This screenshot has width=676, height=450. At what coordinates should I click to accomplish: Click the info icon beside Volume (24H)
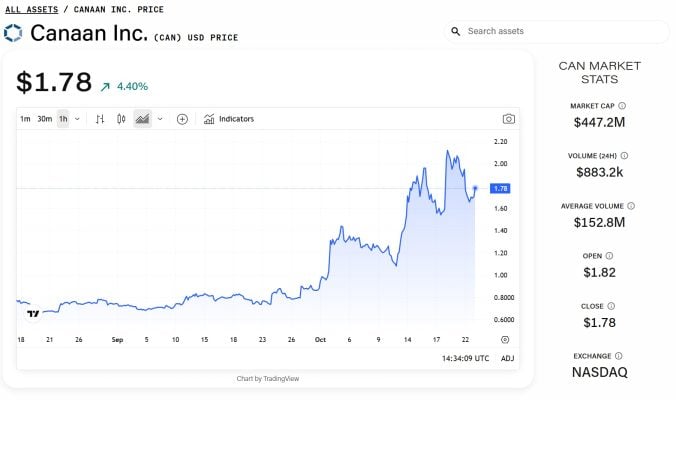(x=630, y=155)
